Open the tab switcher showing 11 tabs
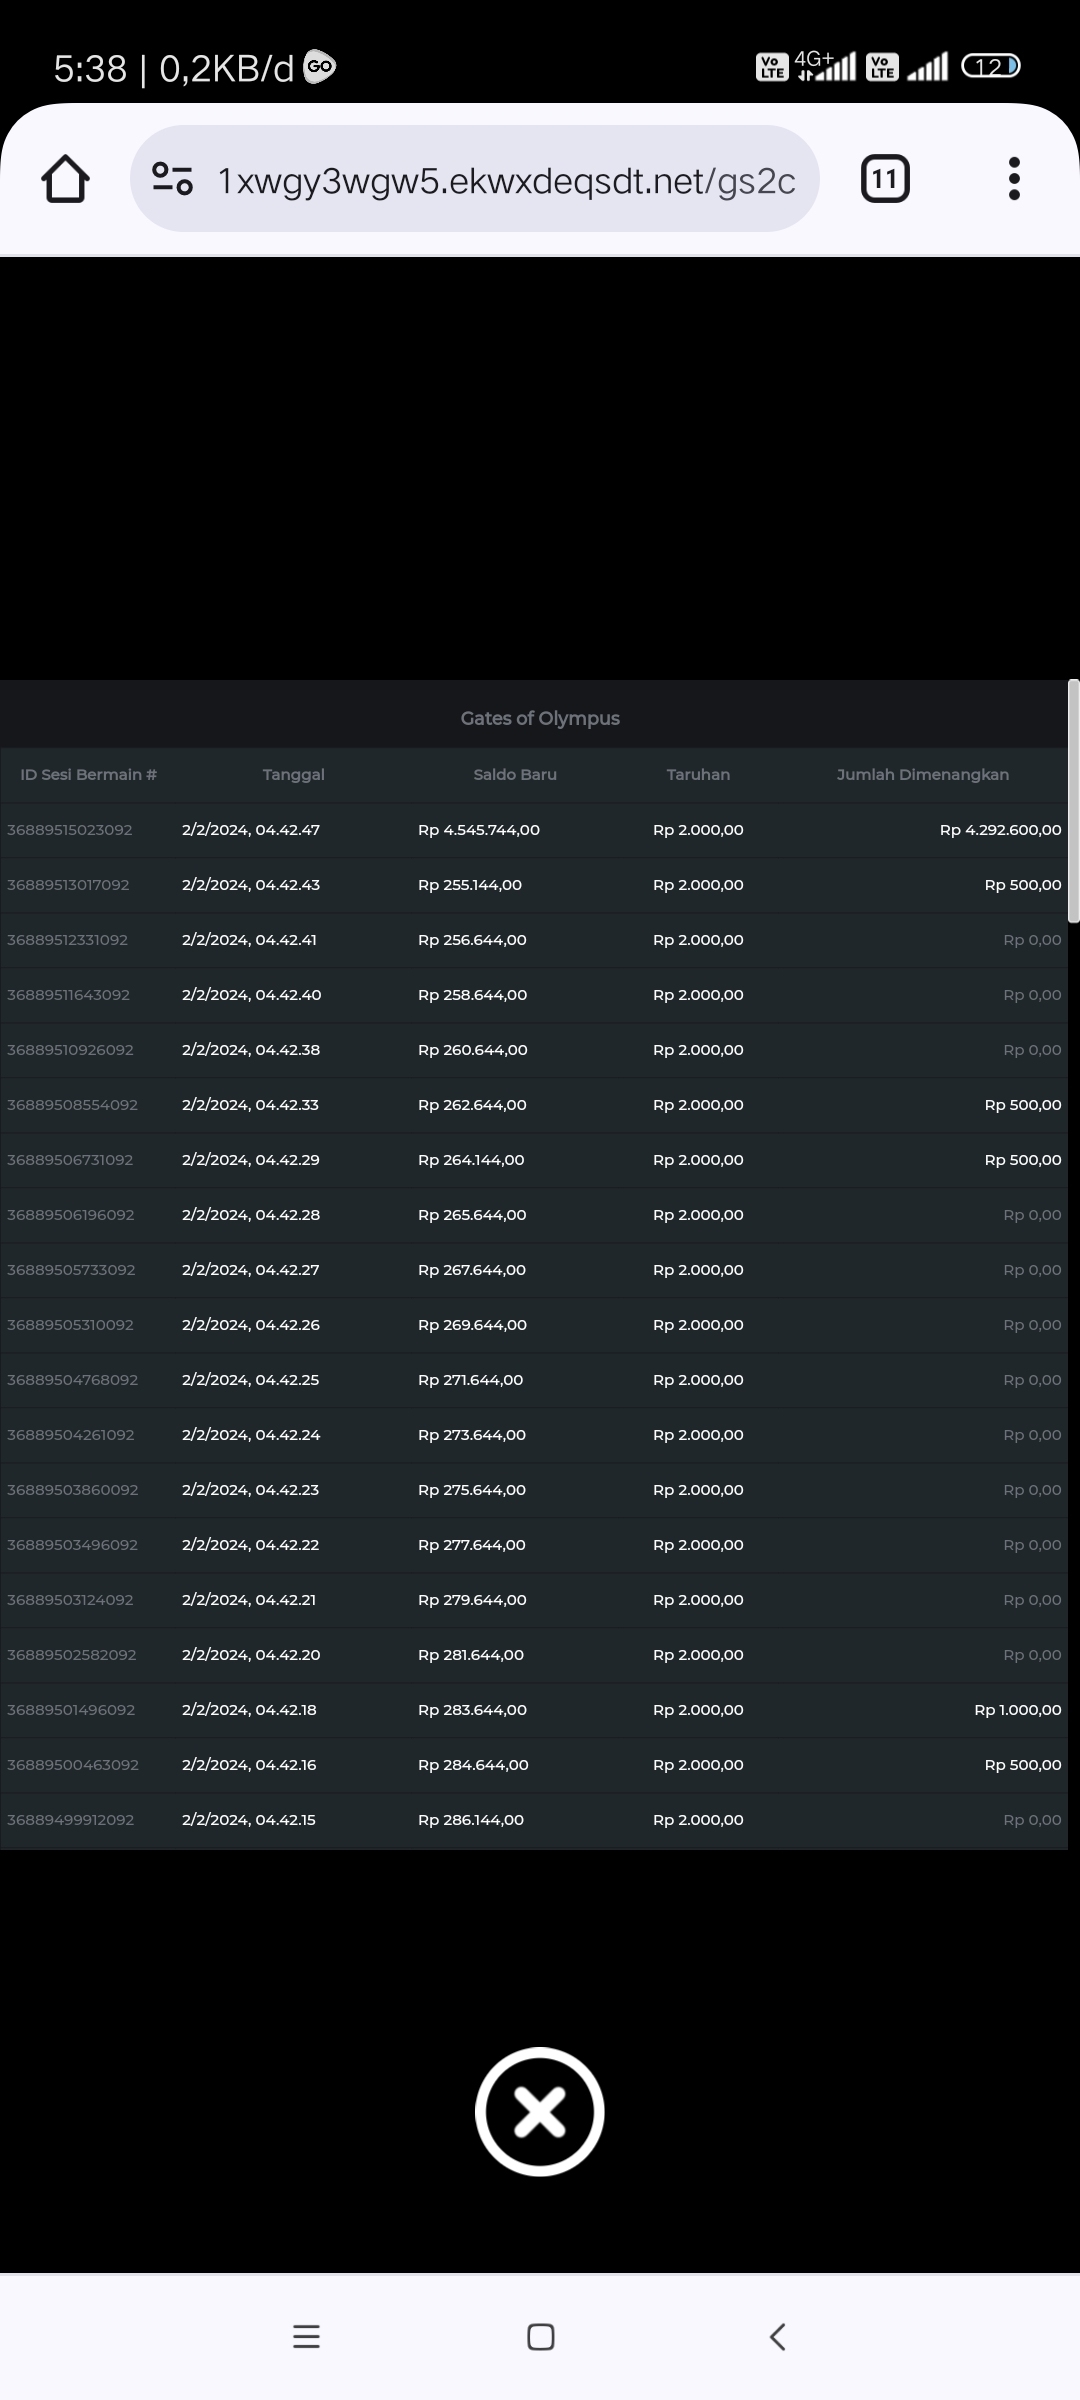The height and width of the screenshot is (2400, 1080). 885,179
